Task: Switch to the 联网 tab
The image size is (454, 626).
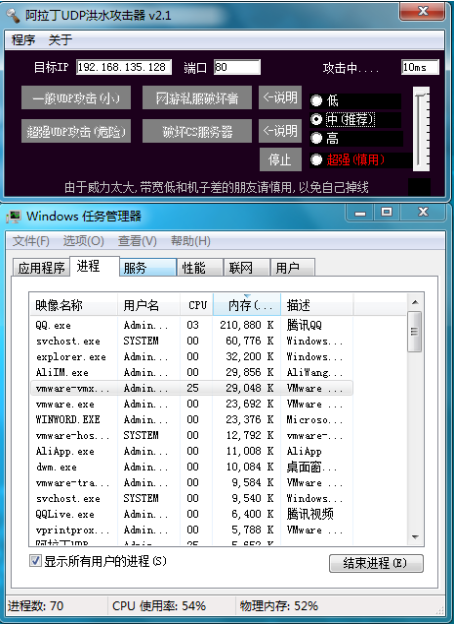Action: pos(246,267)
